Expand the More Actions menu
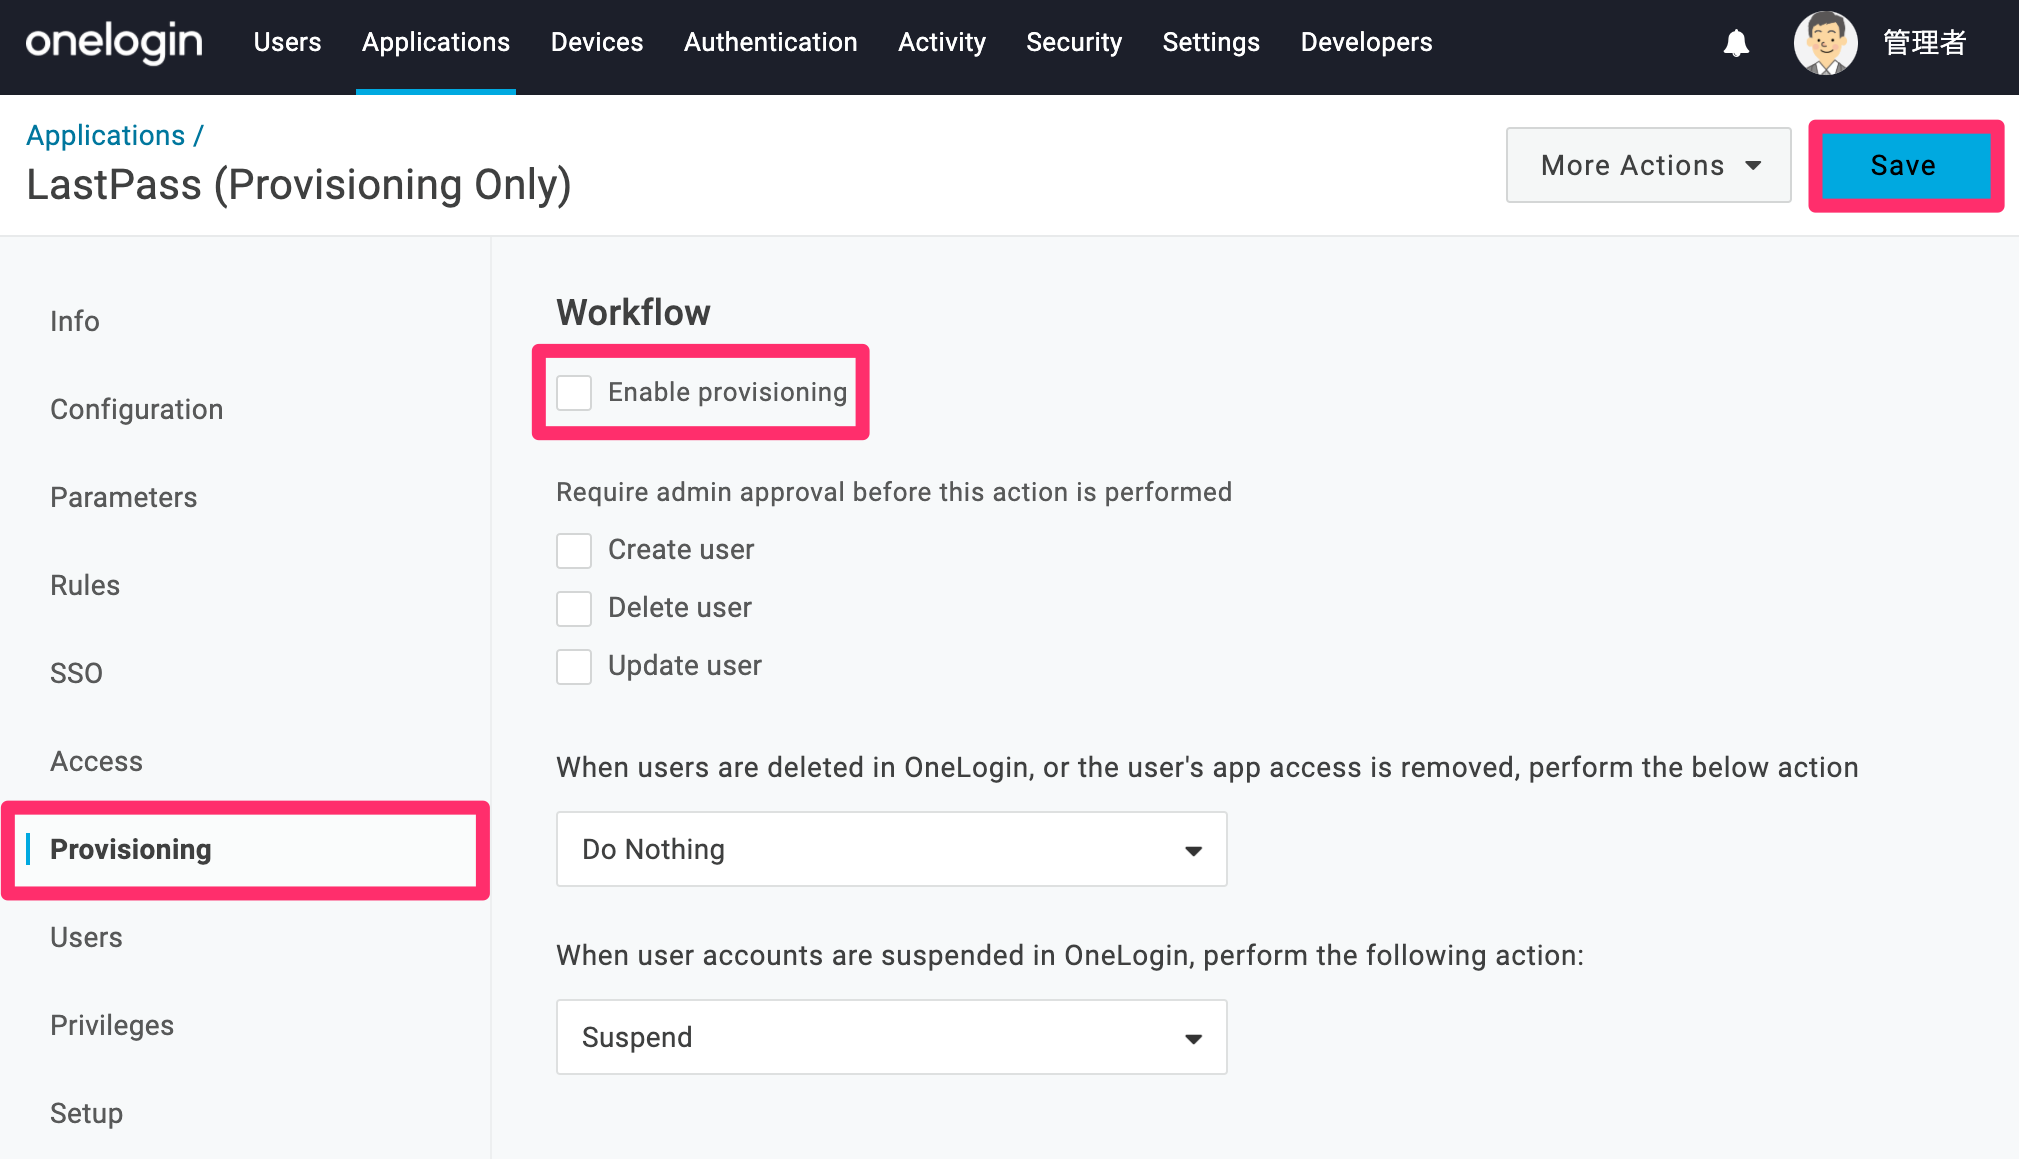This screenshot has height=1159, width=2019. 1648,165
